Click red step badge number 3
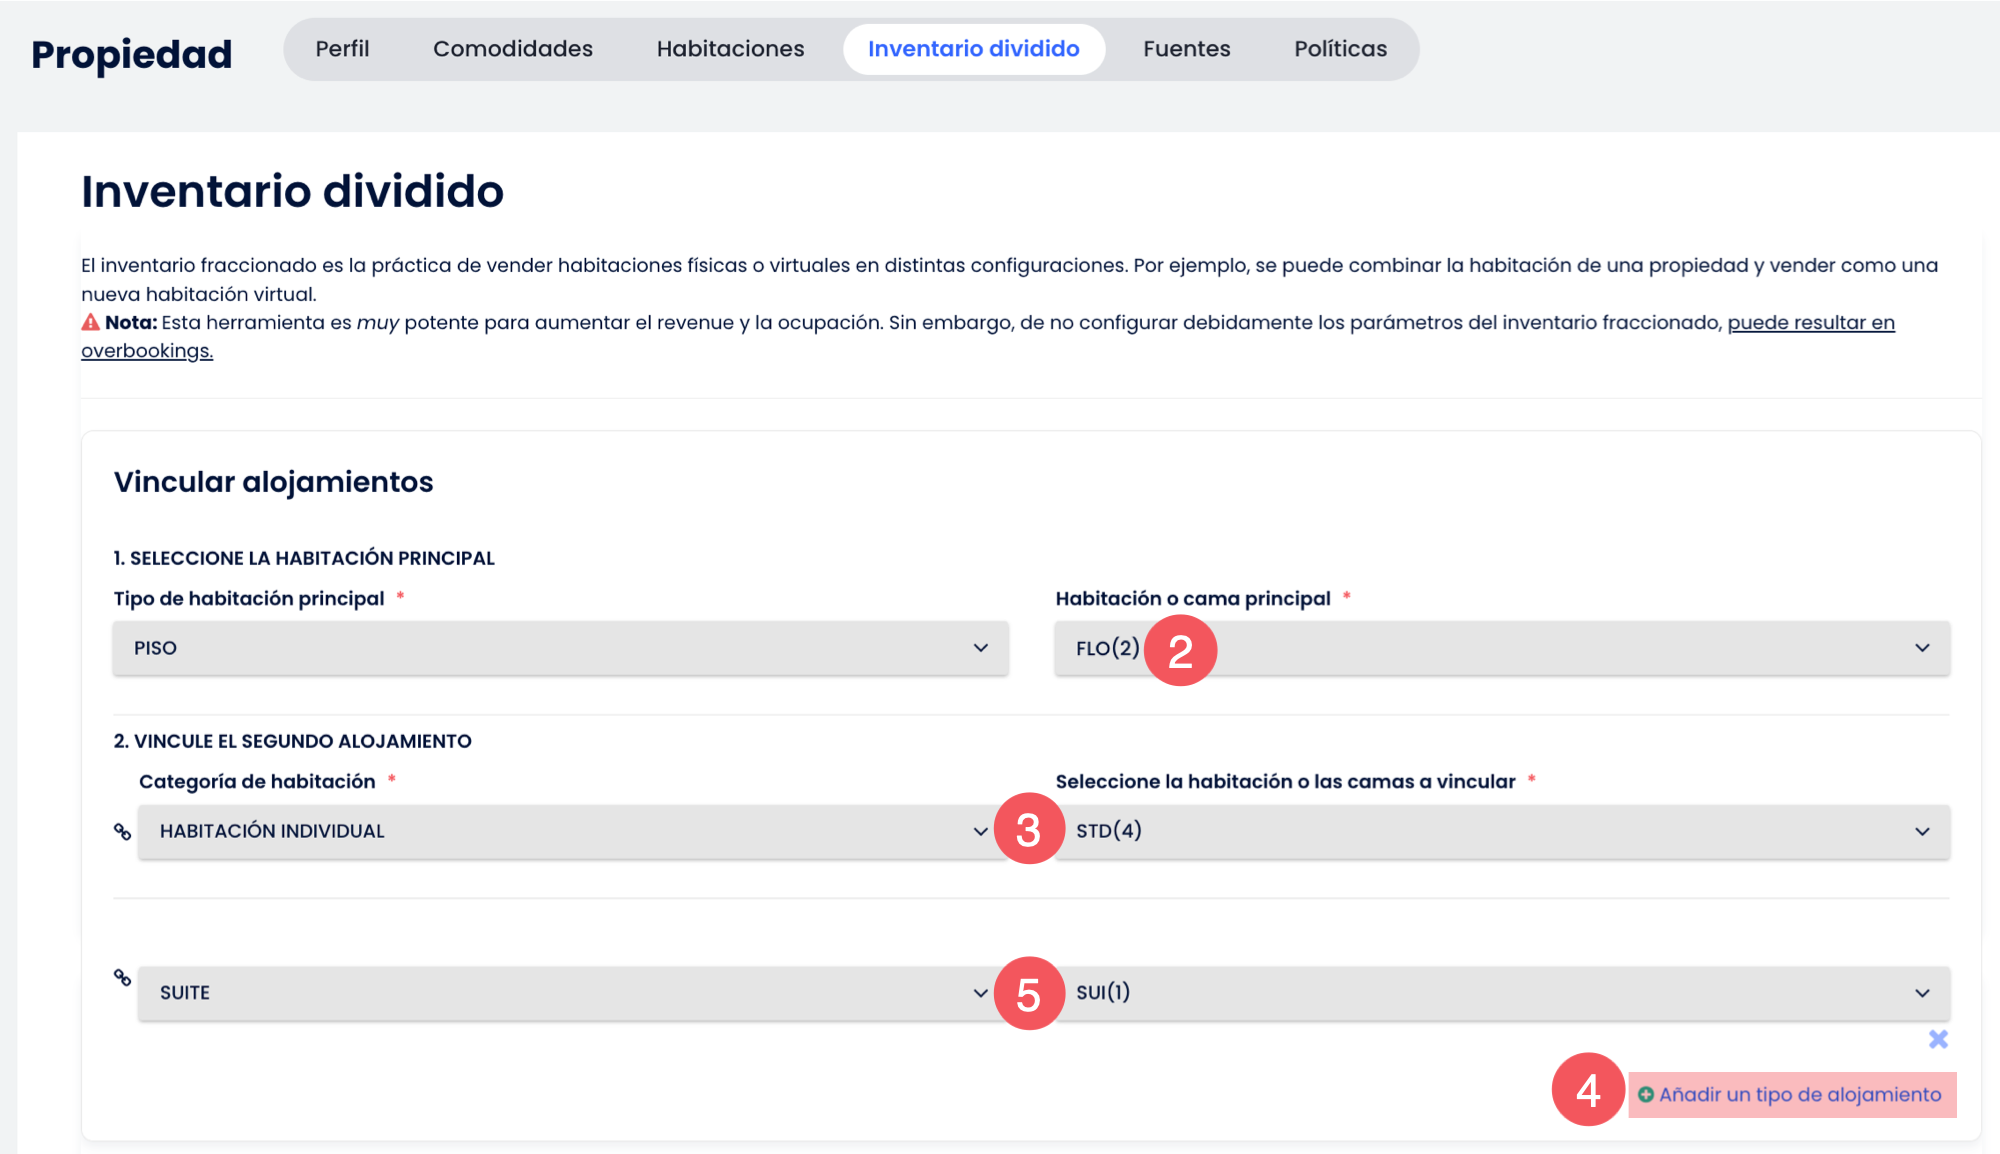Screen dimensions: 2000x1154 pyautogui.click(x=1028, y=829)
